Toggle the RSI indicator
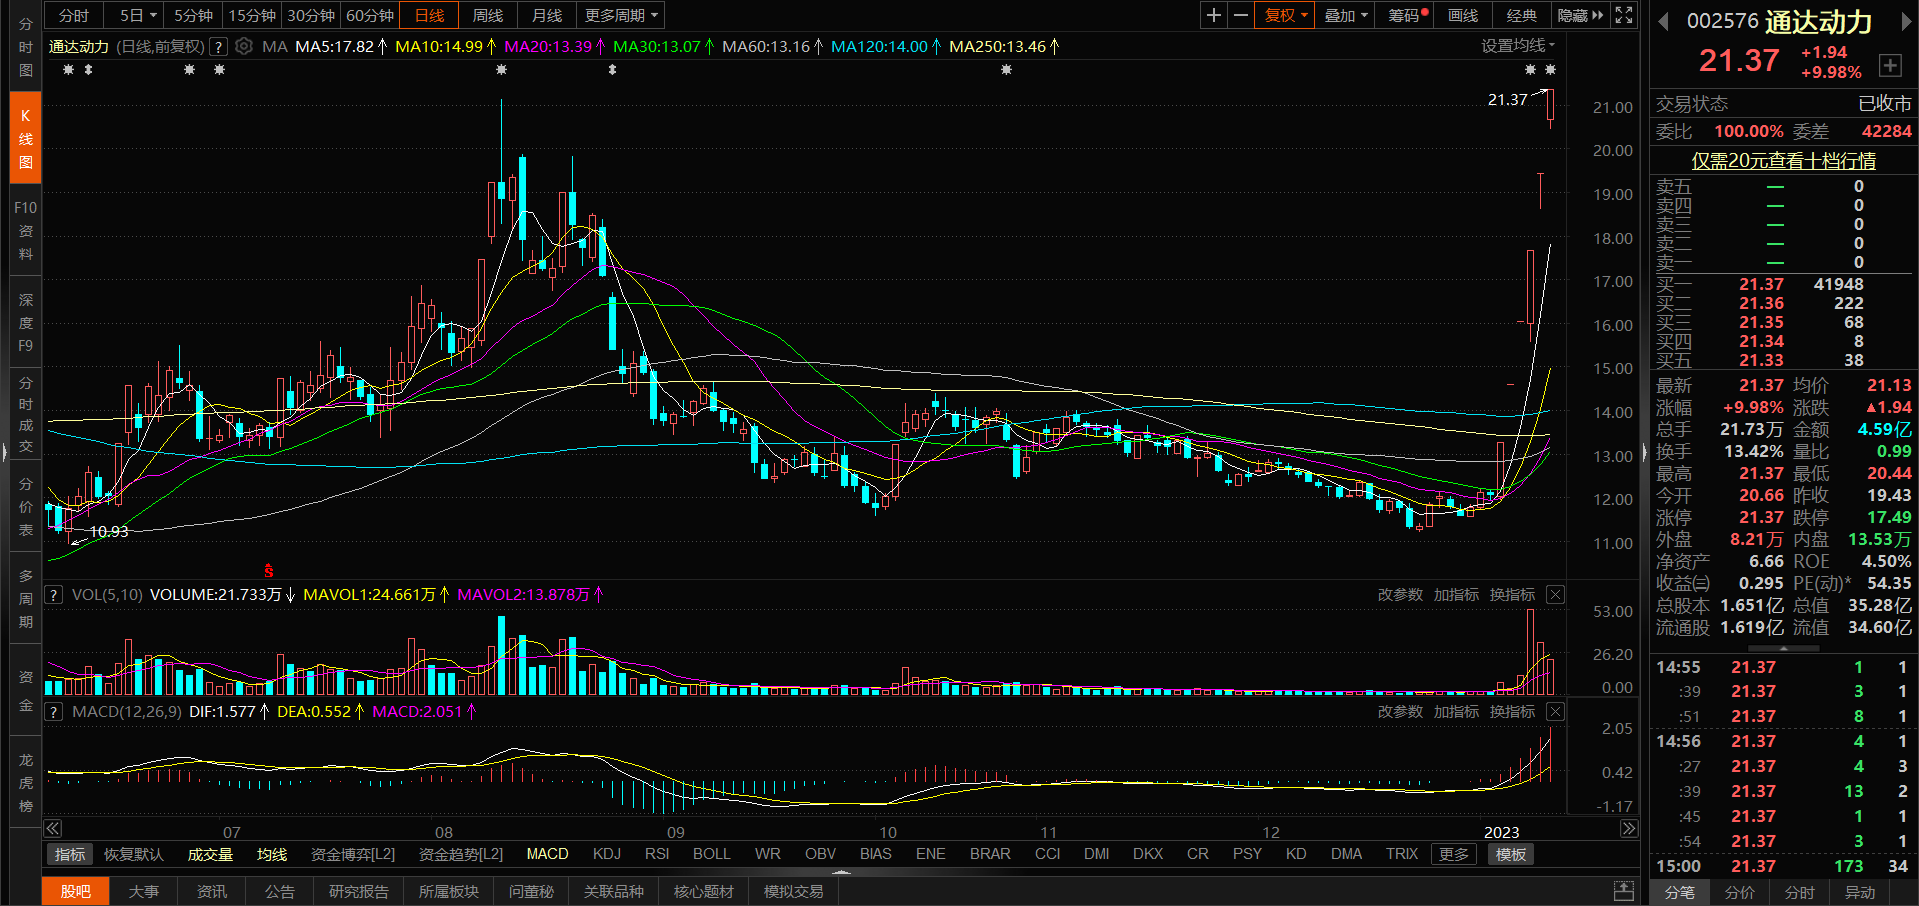The width and height of the screenshot is (1919, 906). pyautogui.click(x=657, y=854)
